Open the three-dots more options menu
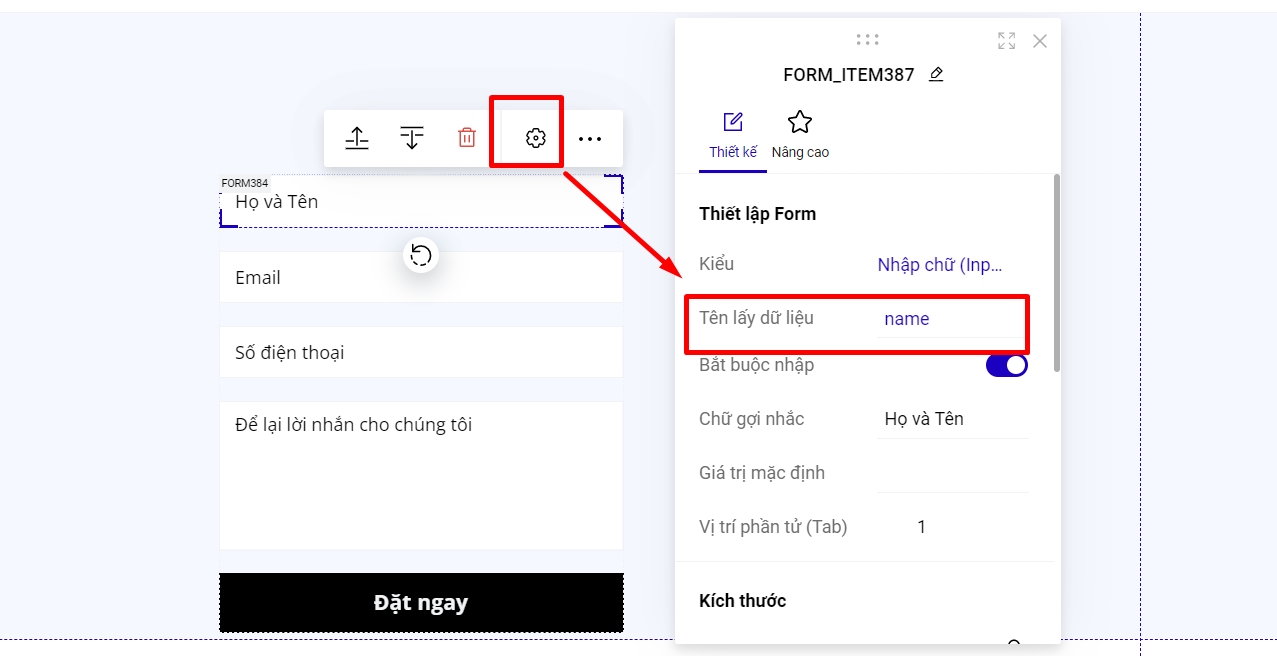Image resolution: width=1277 pixels, height=656 pixels. tap(590, 138)
